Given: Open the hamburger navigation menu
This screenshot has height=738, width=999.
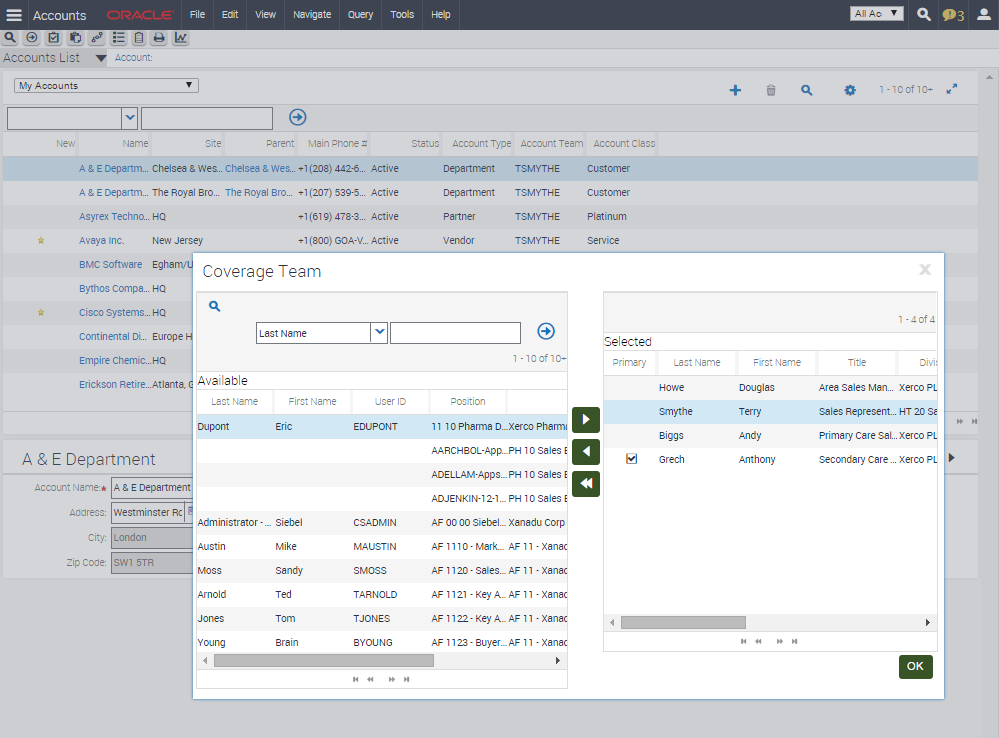Looking at the screenshot, I should [14, 15].
